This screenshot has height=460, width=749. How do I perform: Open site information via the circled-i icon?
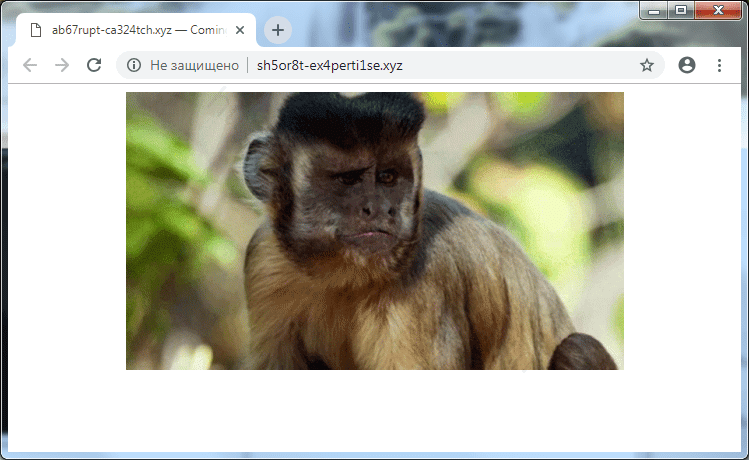(x=134, y=65)
